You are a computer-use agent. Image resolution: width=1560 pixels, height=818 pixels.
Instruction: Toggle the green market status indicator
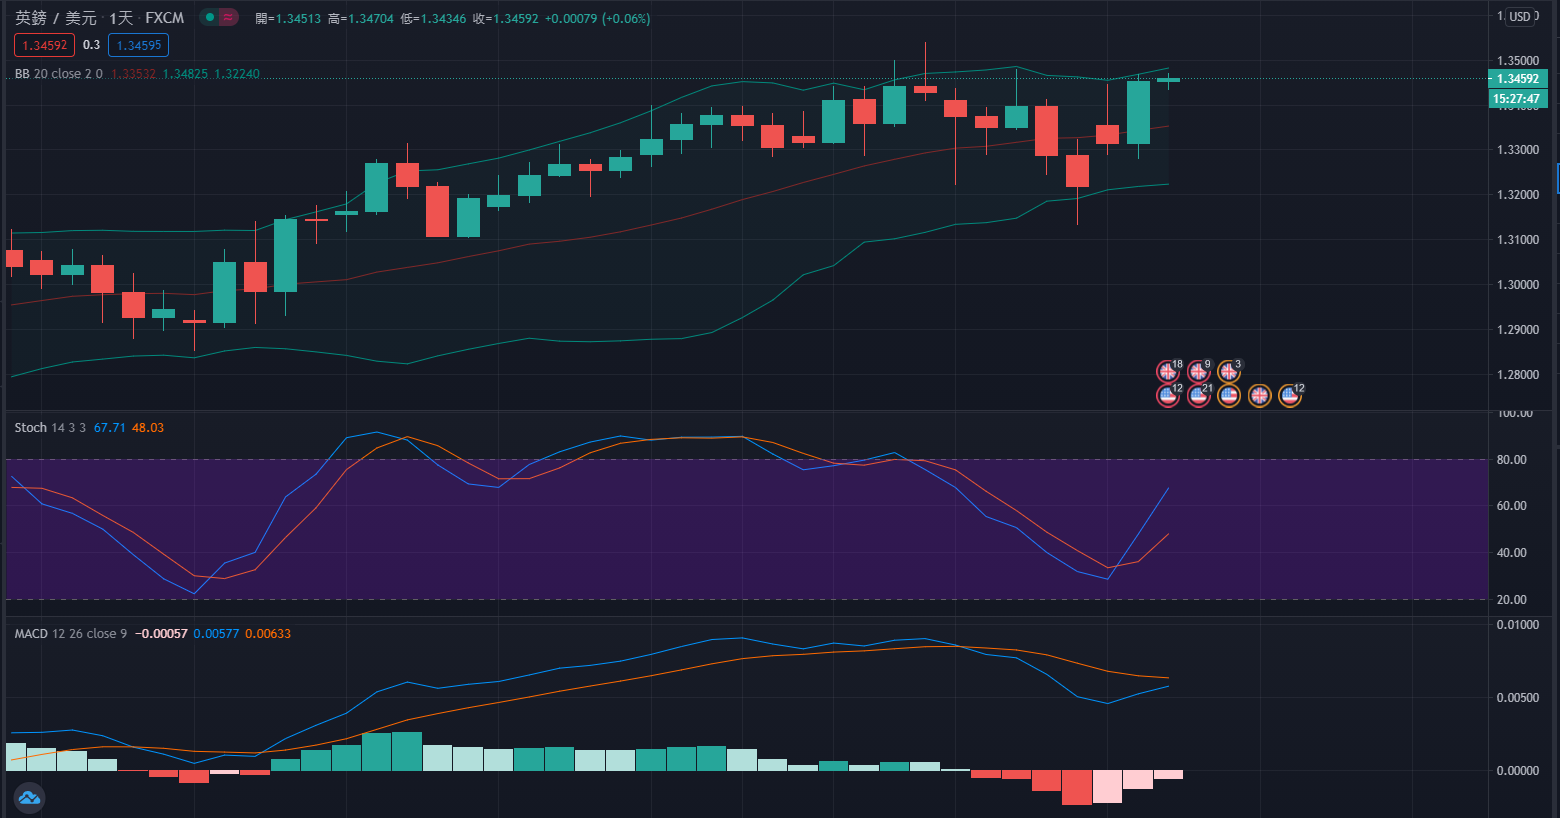pos(209,18)
